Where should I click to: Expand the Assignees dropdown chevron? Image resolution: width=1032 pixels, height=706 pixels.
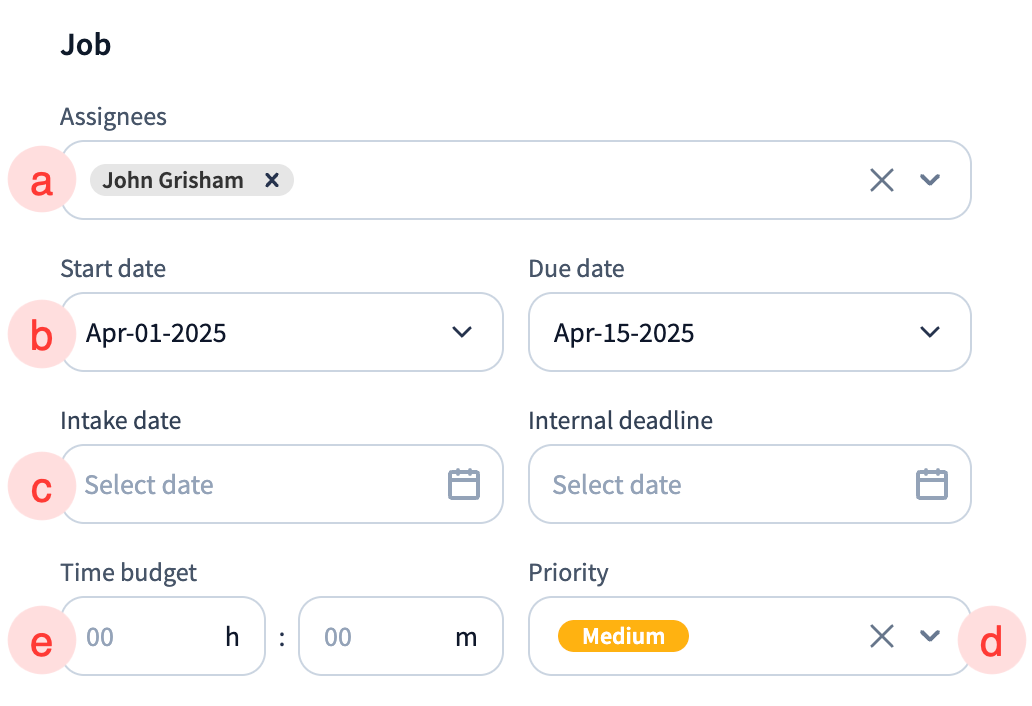click(x=930, y=180)
